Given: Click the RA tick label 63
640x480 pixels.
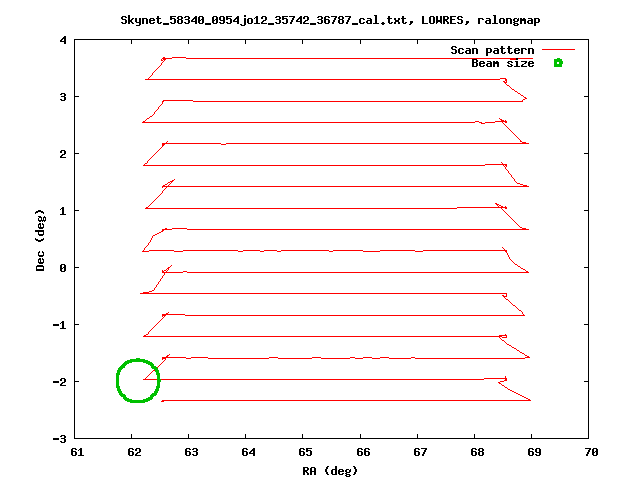Looking at the screenshot, I should (191, 452).
